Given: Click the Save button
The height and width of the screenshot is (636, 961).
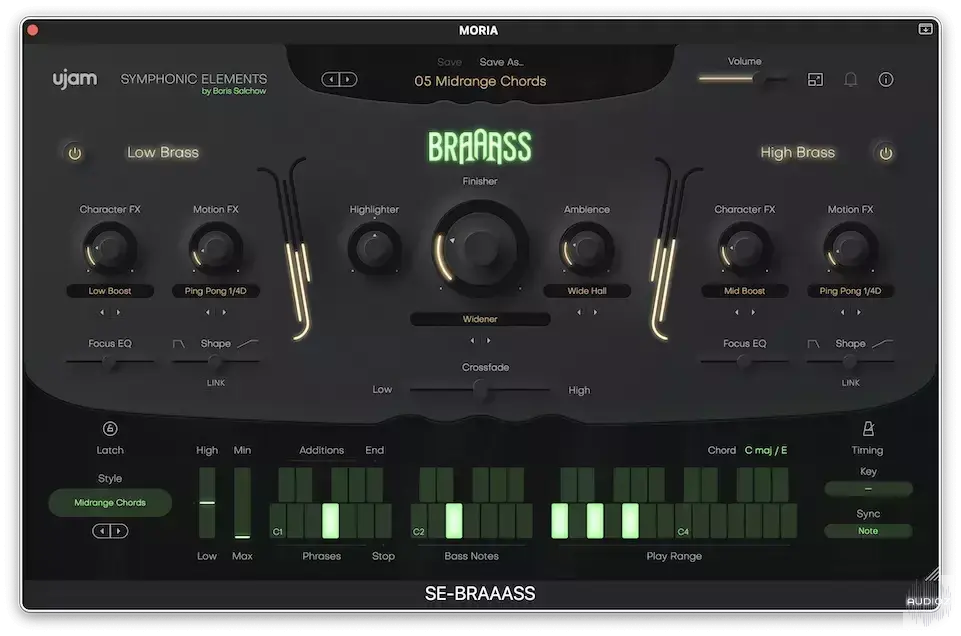Looking at the screenshot, I should 449,62.
